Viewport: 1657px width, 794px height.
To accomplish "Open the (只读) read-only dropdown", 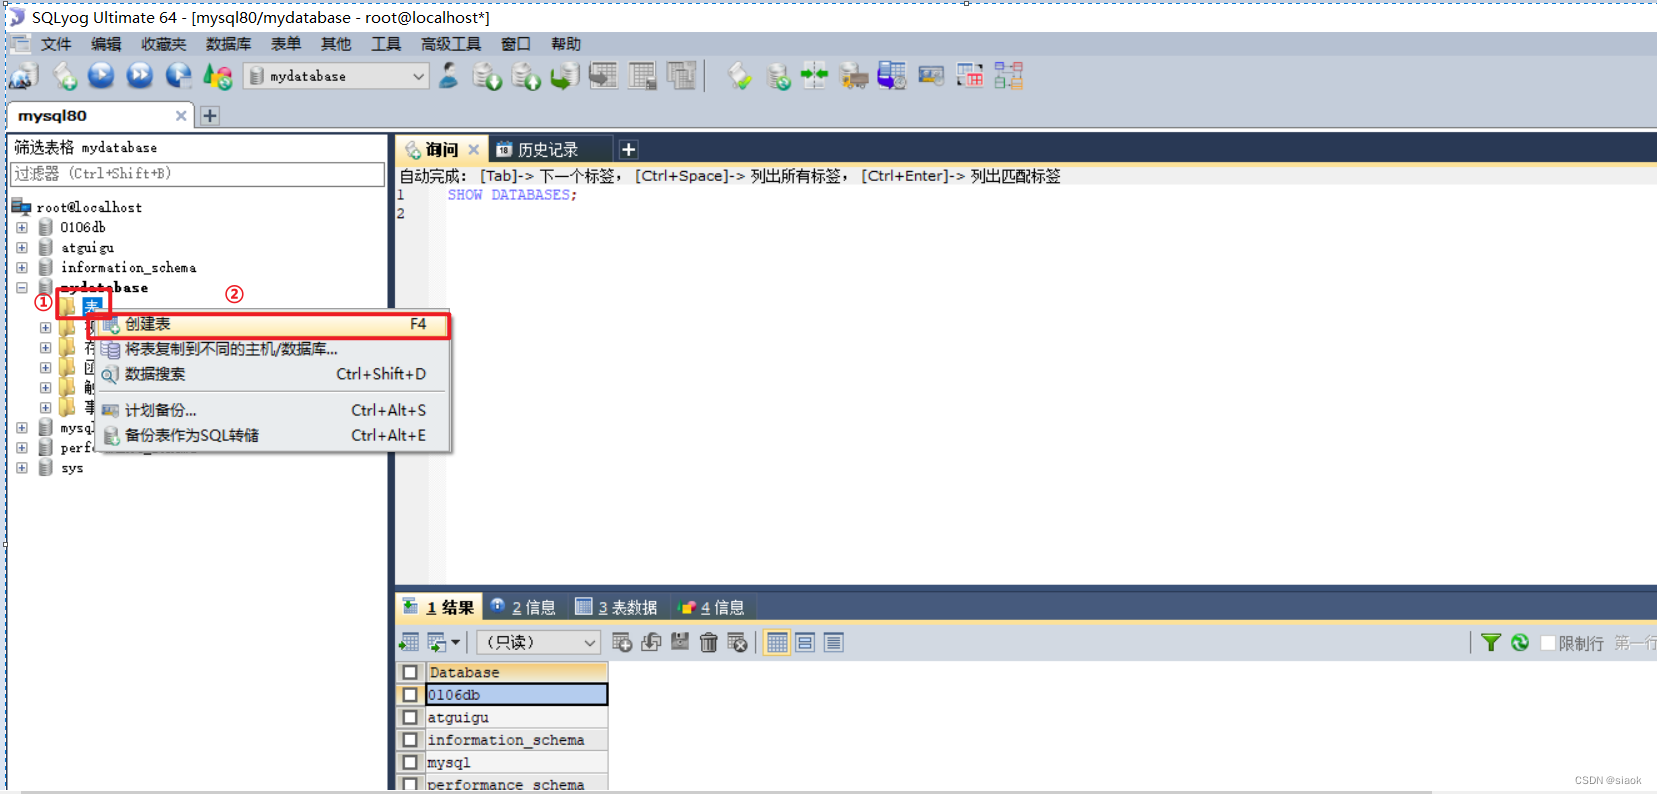I will pyautogui.click(x=538, y=642).
